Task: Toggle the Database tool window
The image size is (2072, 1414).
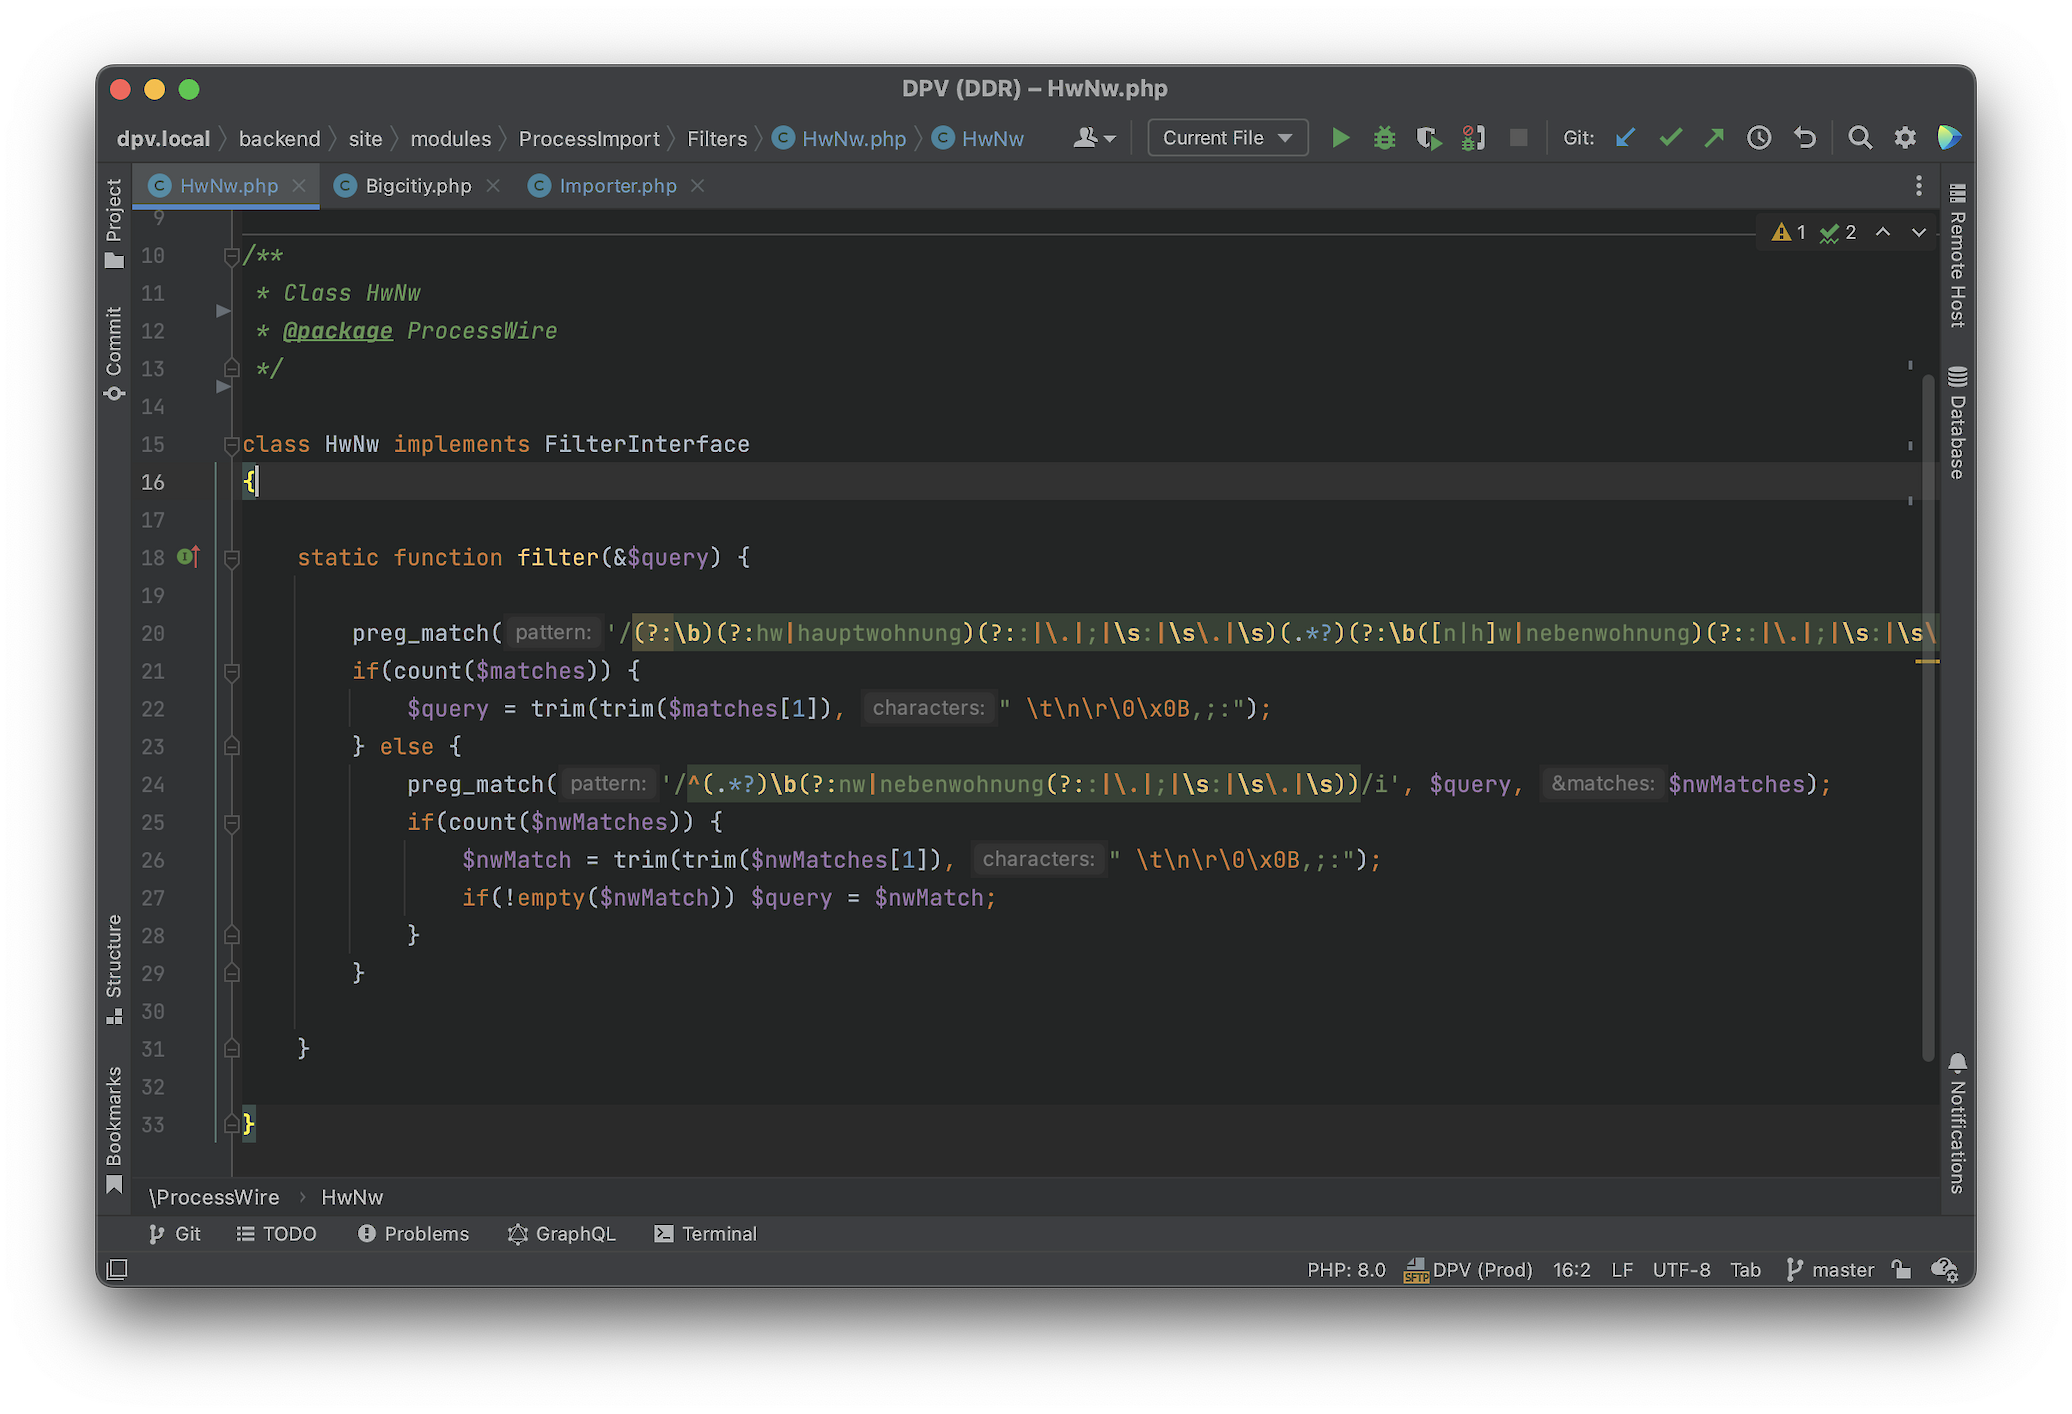Action: pyautogui.click(x=1957, y=423)
